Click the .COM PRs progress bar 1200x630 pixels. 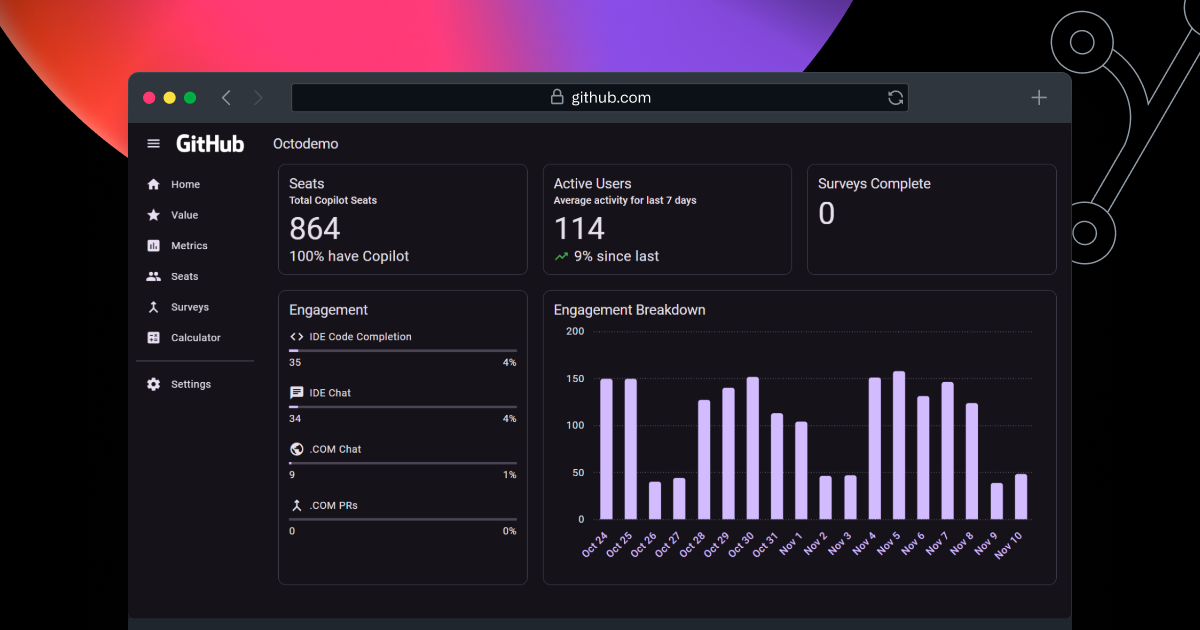[x=403, y=519]
